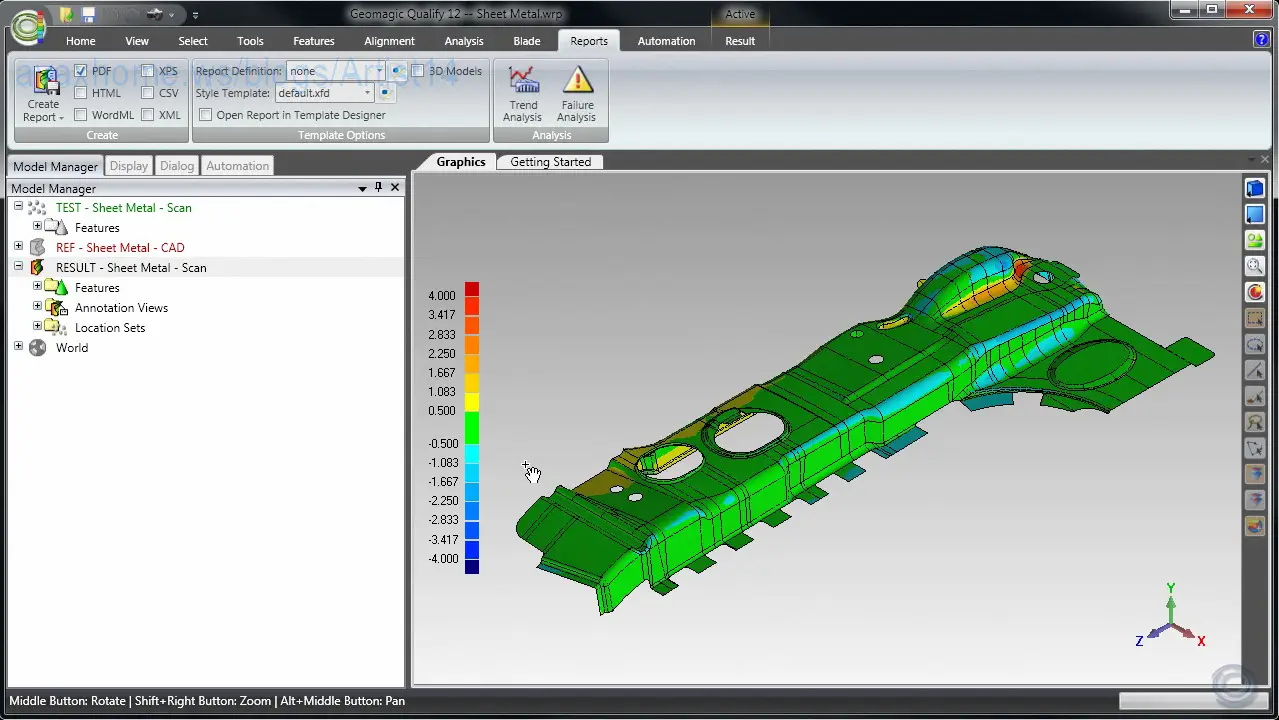Select the TEST - Sheet Metal - Scan item
The height and width of the screenshot is (720, 1279).
coord(124,208)
